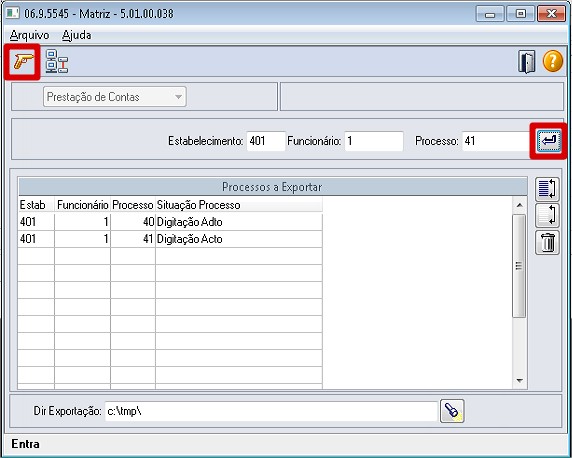Close the Matriz window

point(551,14)
